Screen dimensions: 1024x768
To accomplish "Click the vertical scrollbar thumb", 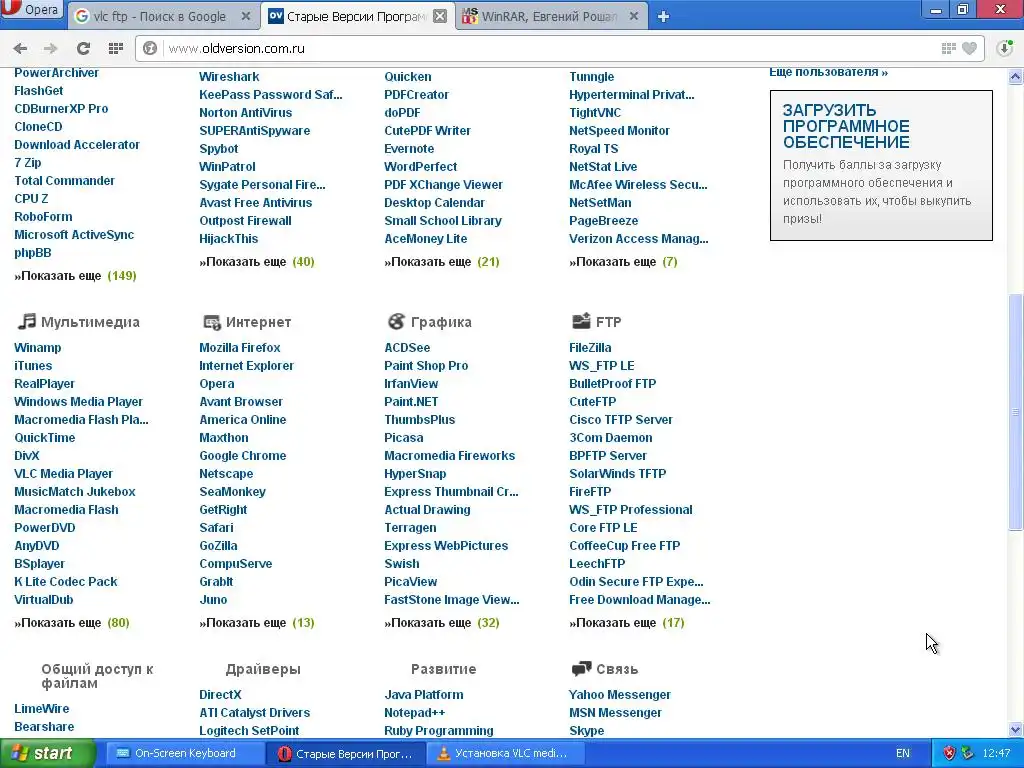I will click(x=1016, y=412).
